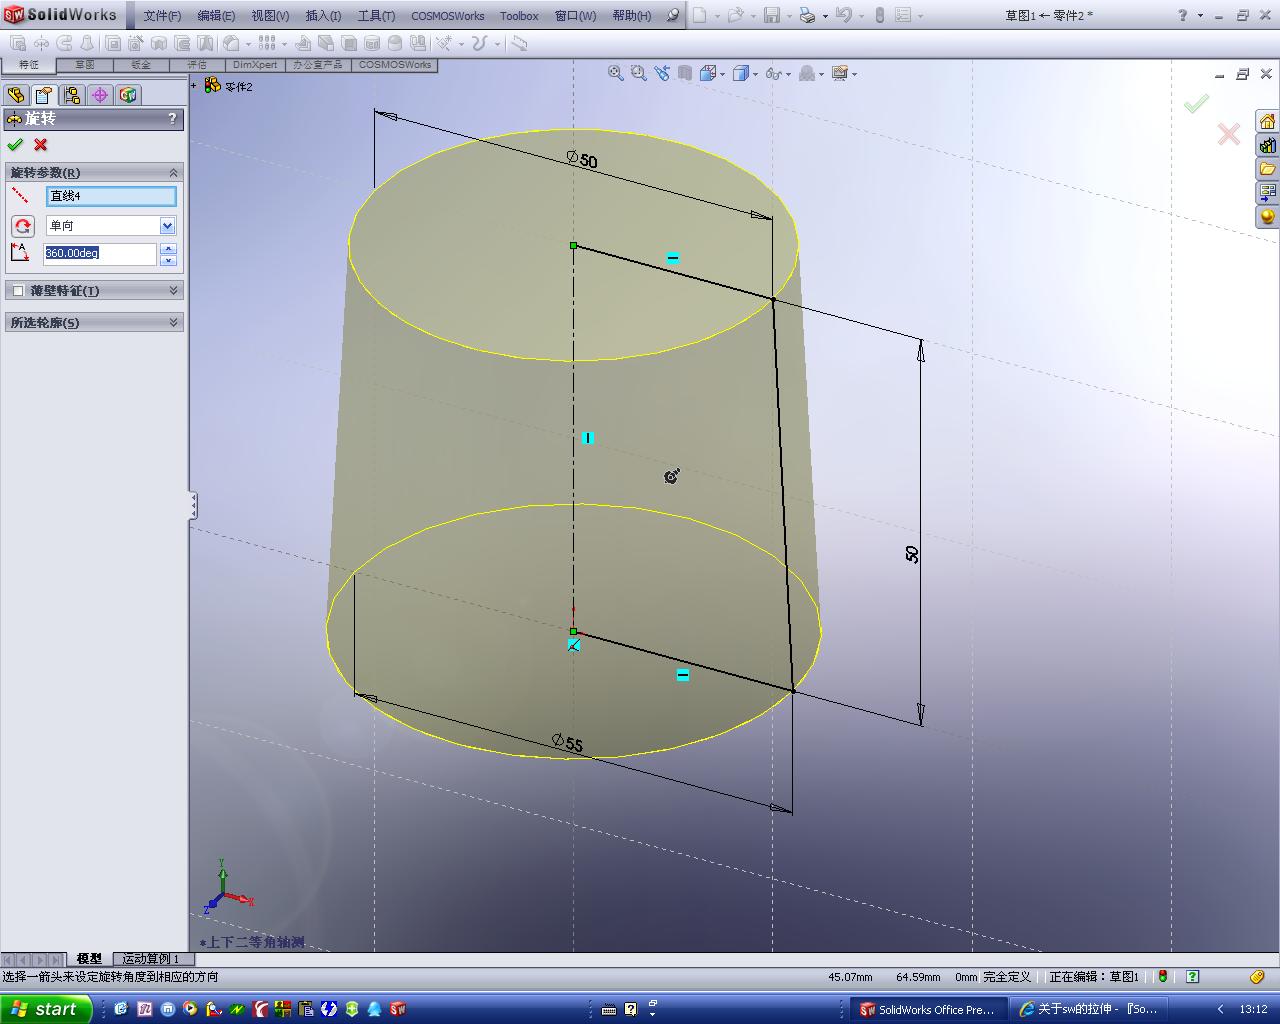Image resolution: width=1280 pixels, height=1024 pixels.
Task: Open the View Palette icon in task pane
Action: point(1268,192)
